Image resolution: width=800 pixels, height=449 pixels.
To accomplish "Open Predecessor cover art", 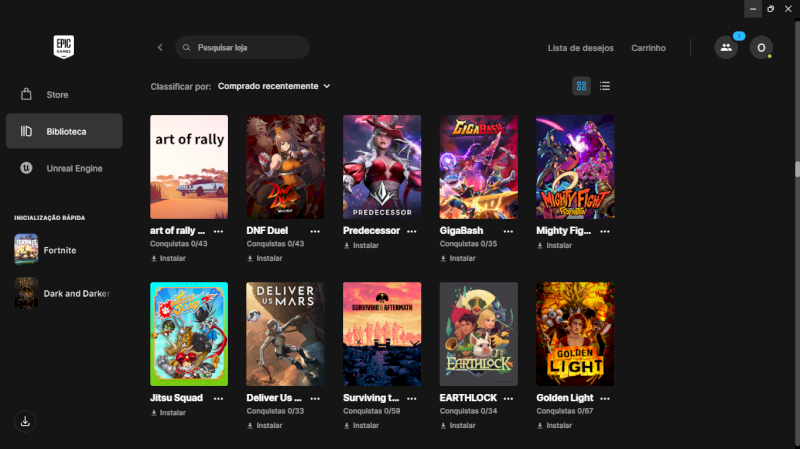I will (382, 167).
